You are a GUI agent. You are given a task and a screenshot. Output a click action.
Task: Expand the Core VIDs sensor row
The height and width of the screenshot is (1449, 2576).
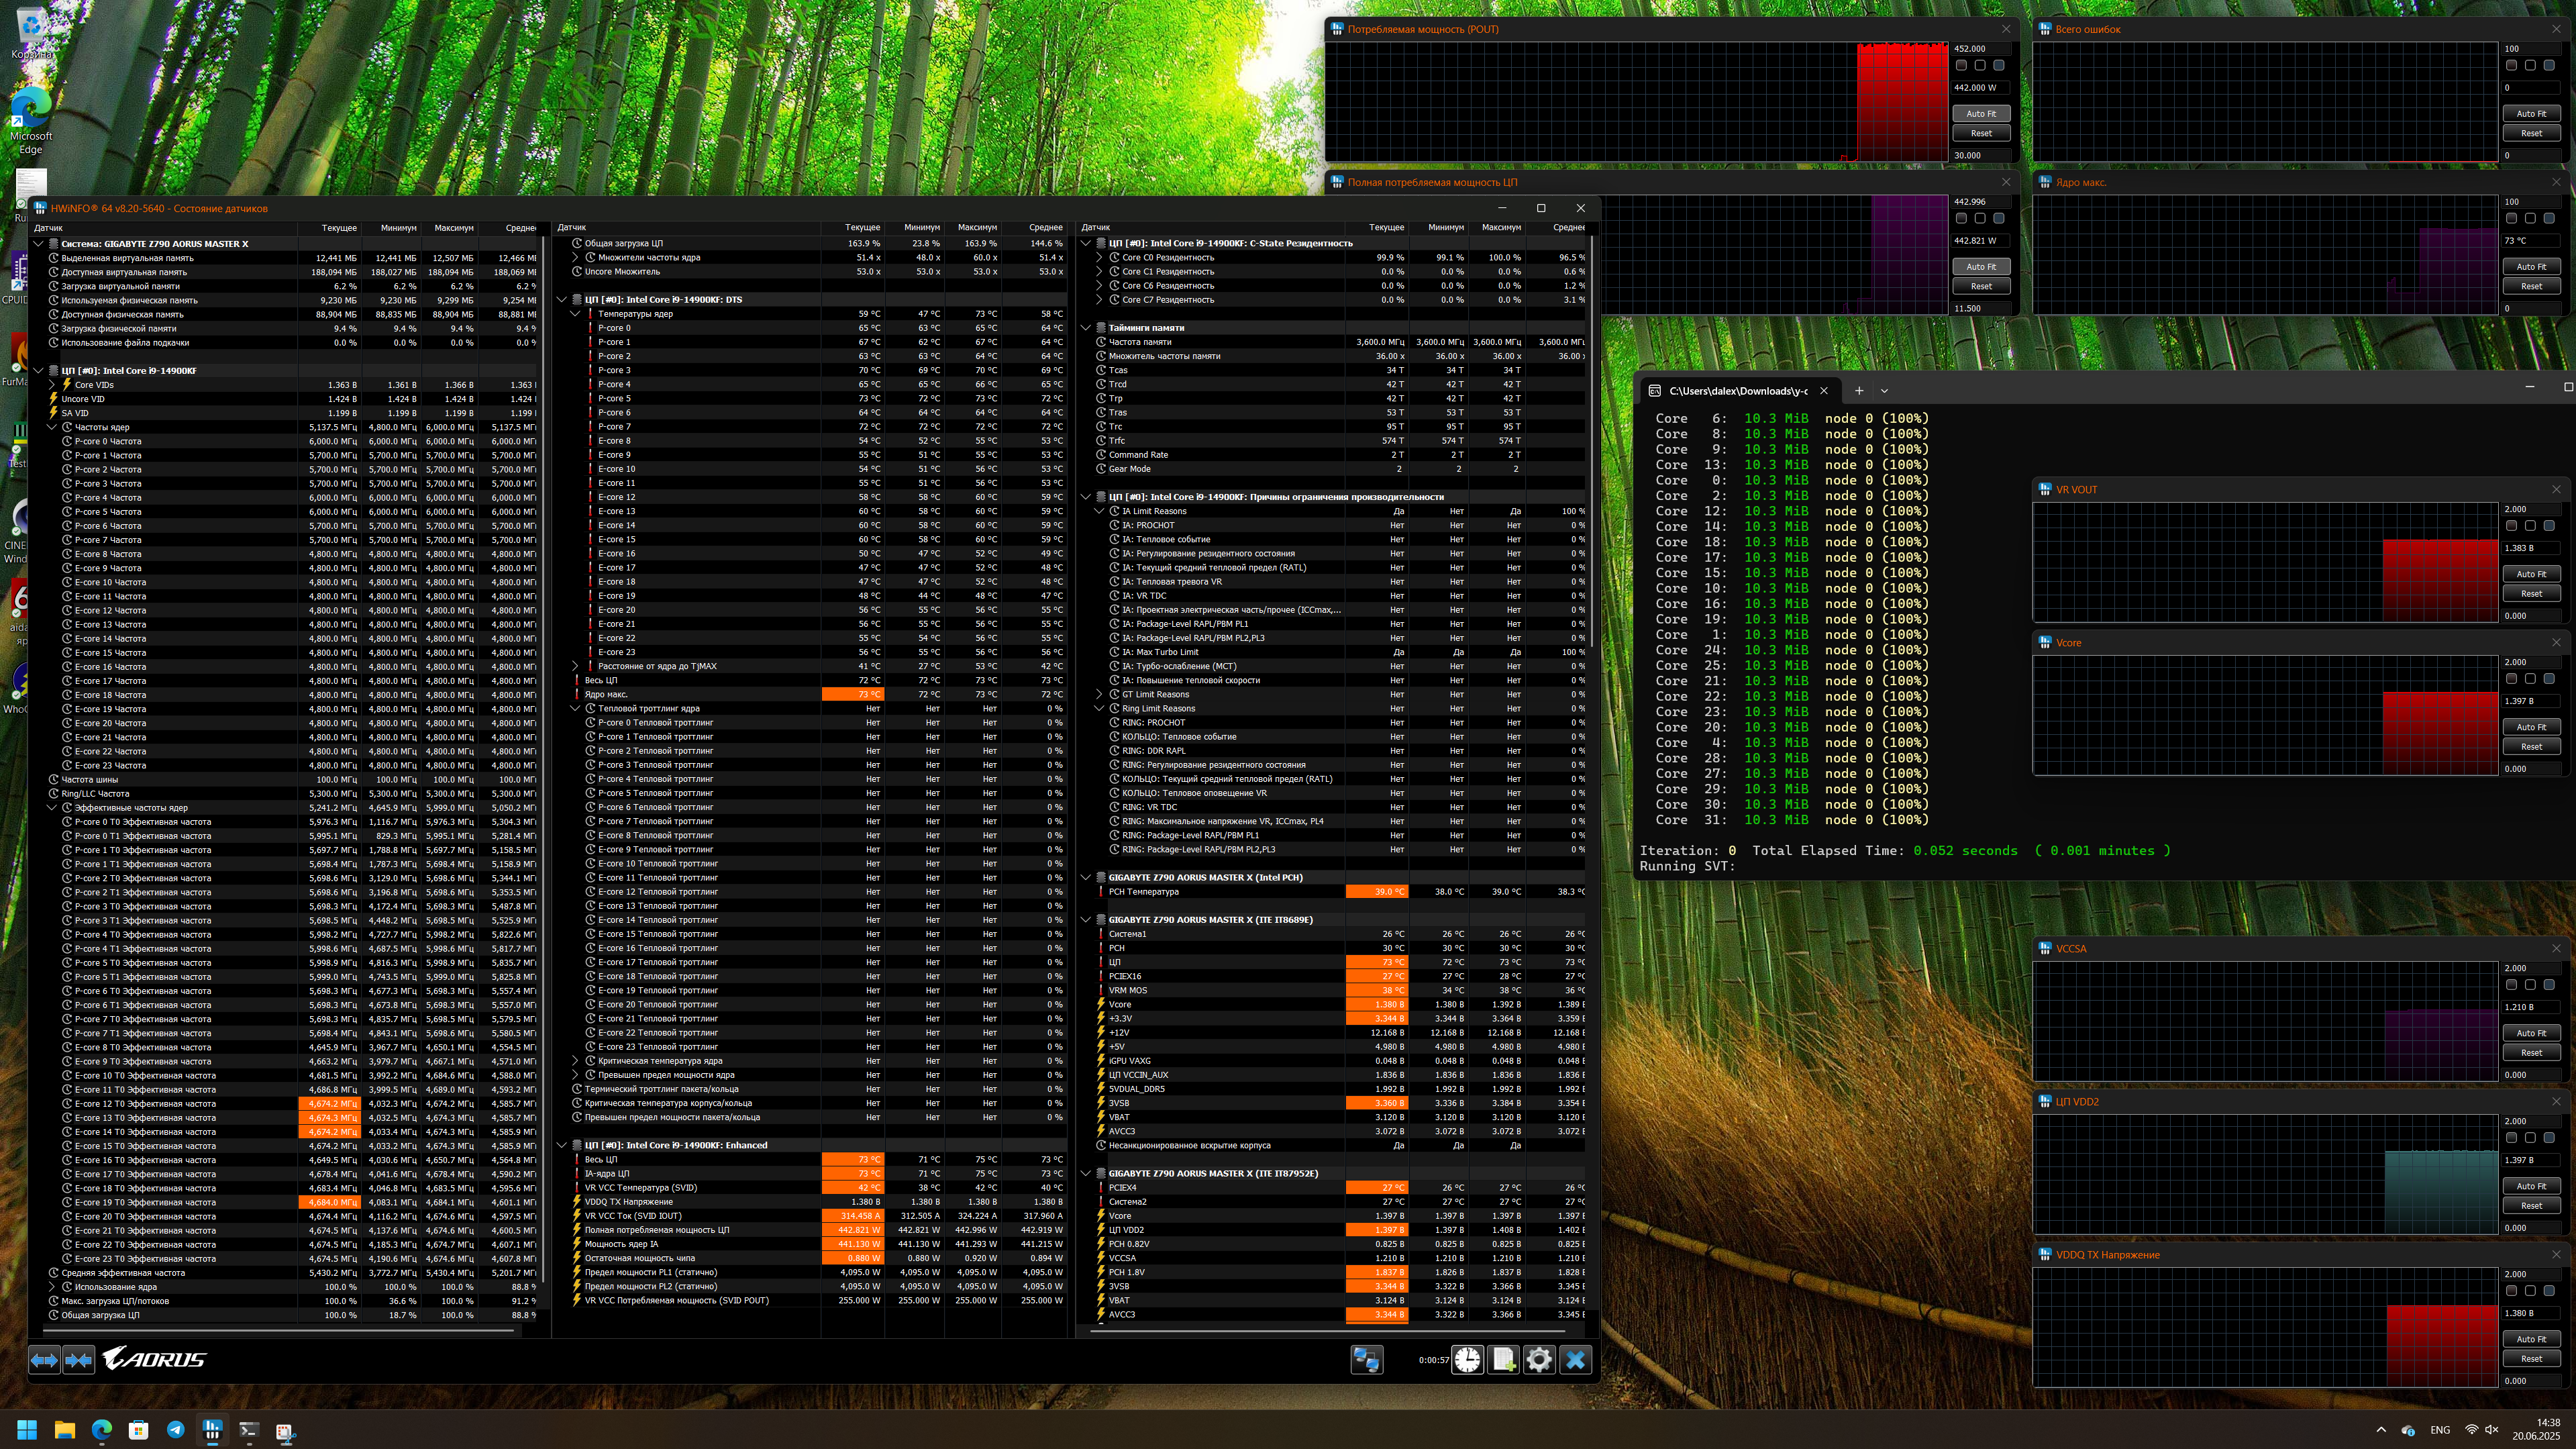click(x=52, y=385)
